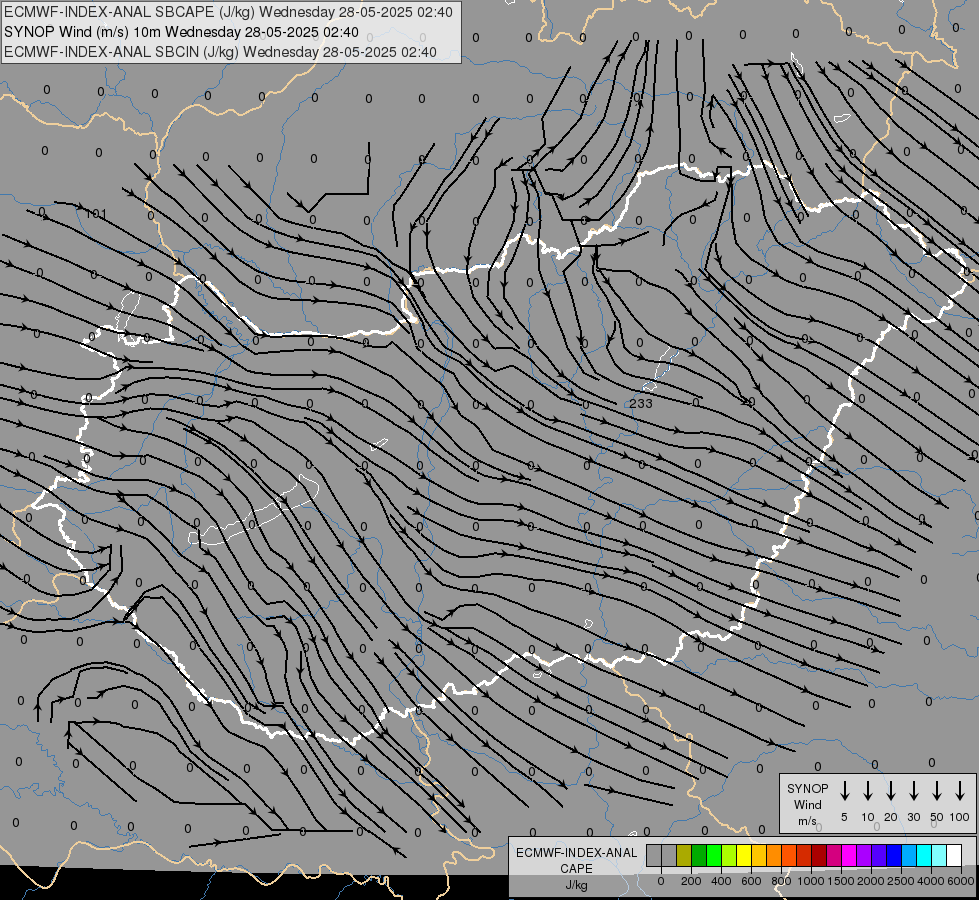Click the SYNOP label in wind legend
979x900 pixels.
tap(807, 788)
